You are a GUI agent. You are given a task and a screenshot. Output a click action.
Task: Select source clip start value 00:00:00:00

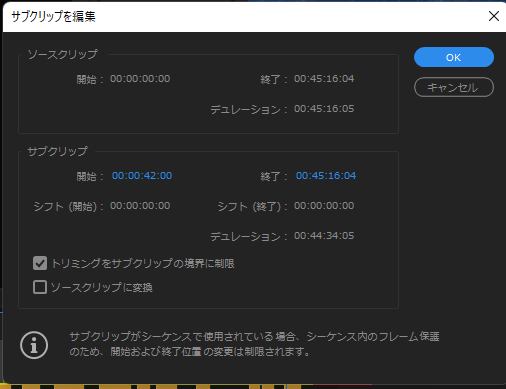point(140,79)
